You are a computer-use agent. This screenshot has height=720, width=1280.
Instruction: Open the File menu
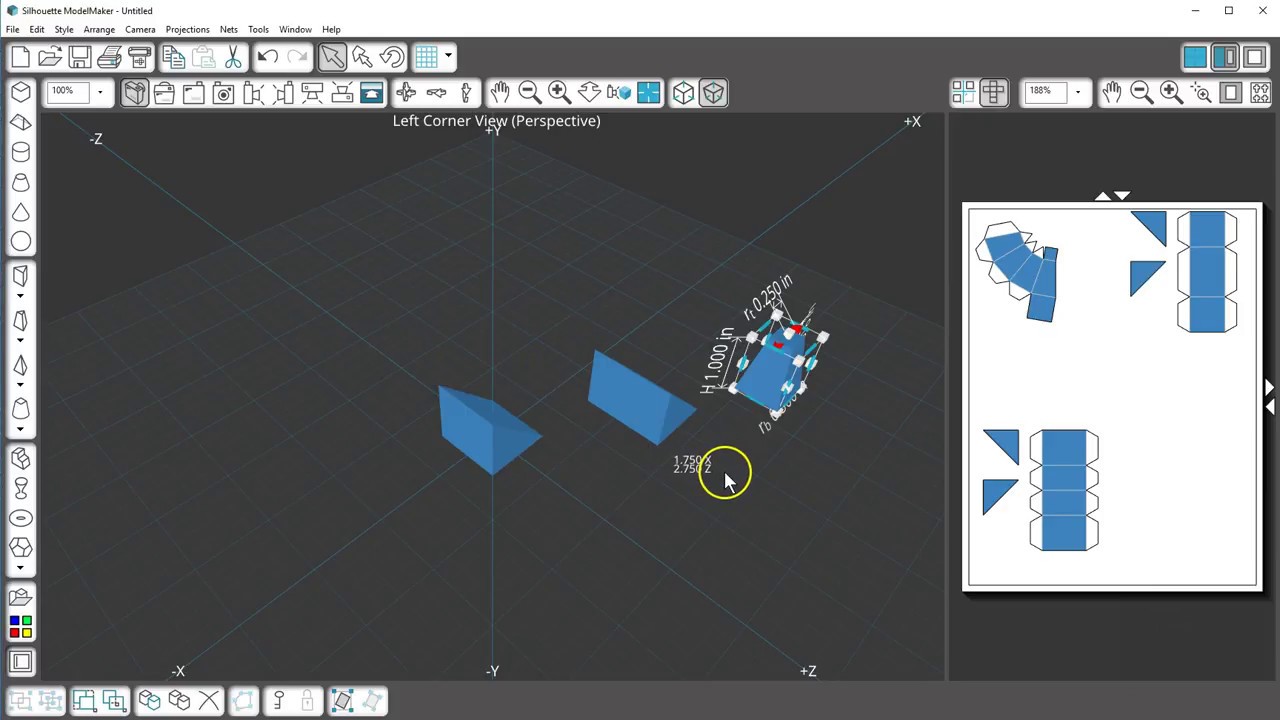13,29
